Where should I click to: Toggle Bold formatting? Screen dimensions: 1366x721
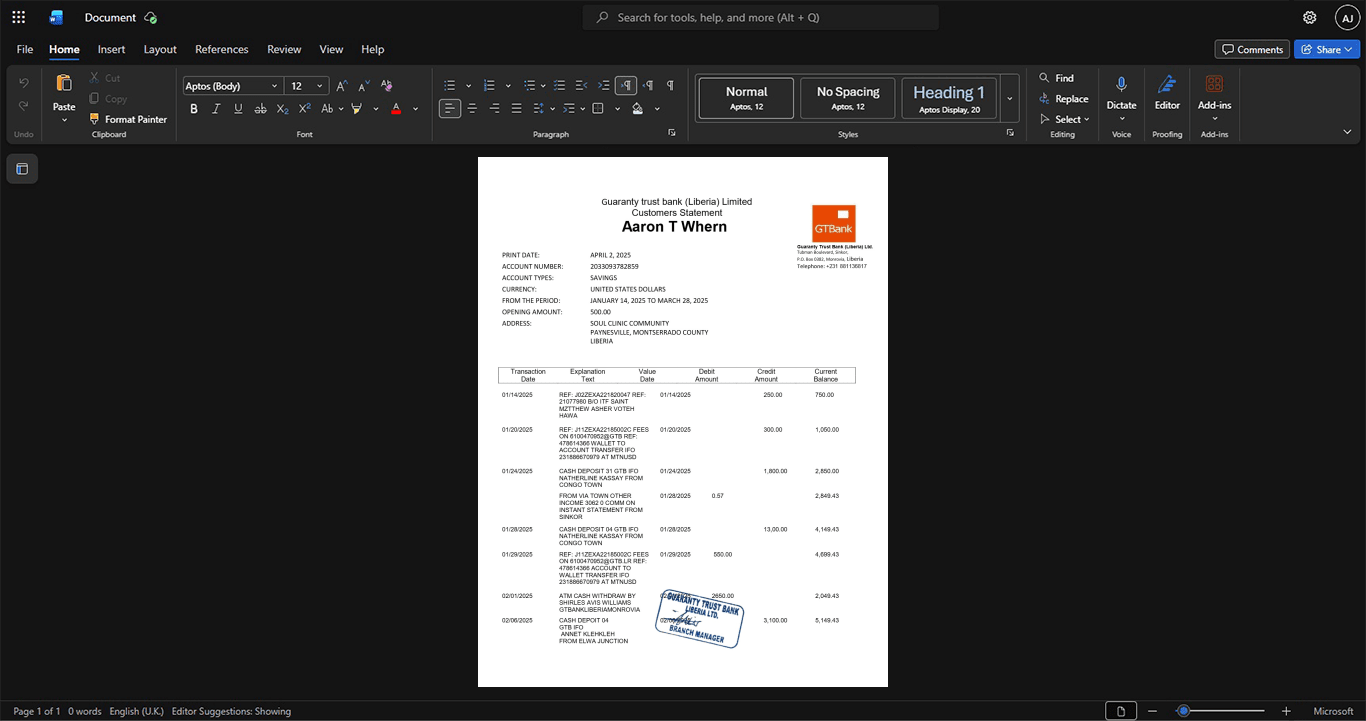194,108
